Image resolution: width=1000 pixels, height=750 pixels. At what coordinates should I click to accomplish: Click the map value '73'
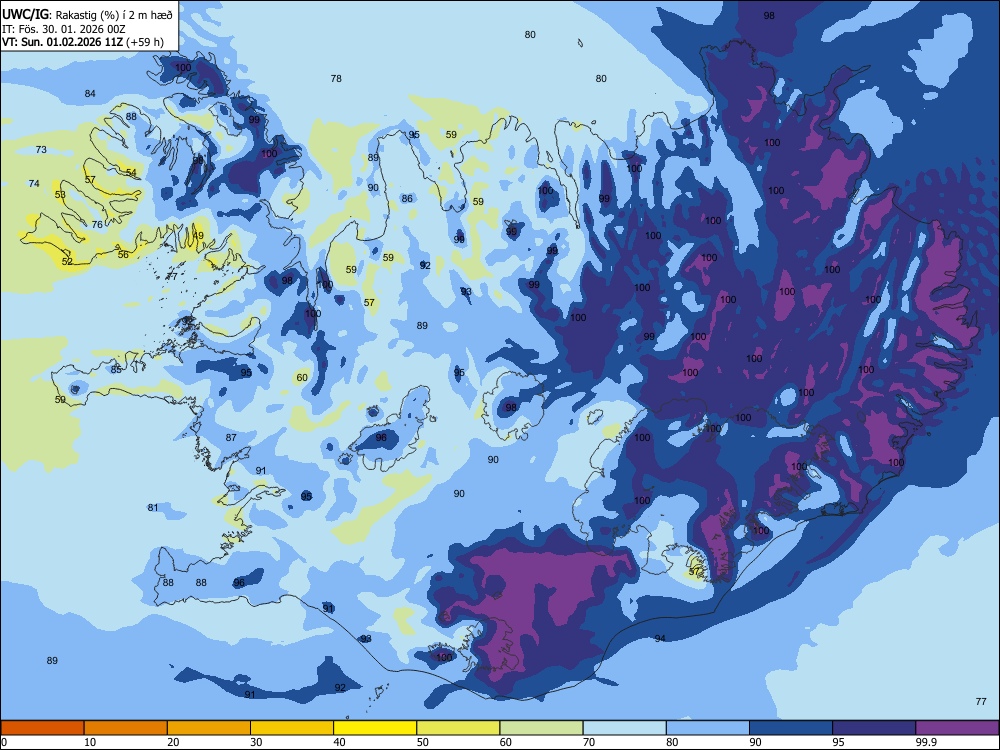(x=41, y=150)
